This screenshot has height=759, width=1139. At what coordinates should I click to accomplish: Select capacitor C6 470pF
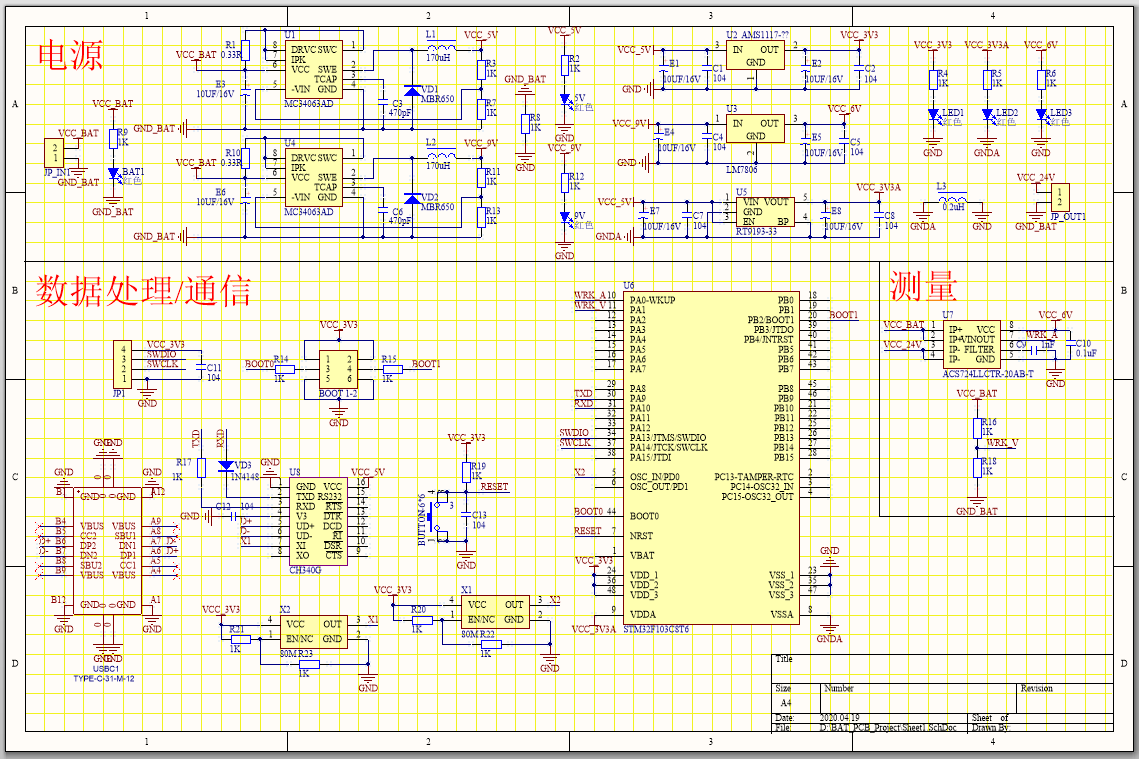382,208
